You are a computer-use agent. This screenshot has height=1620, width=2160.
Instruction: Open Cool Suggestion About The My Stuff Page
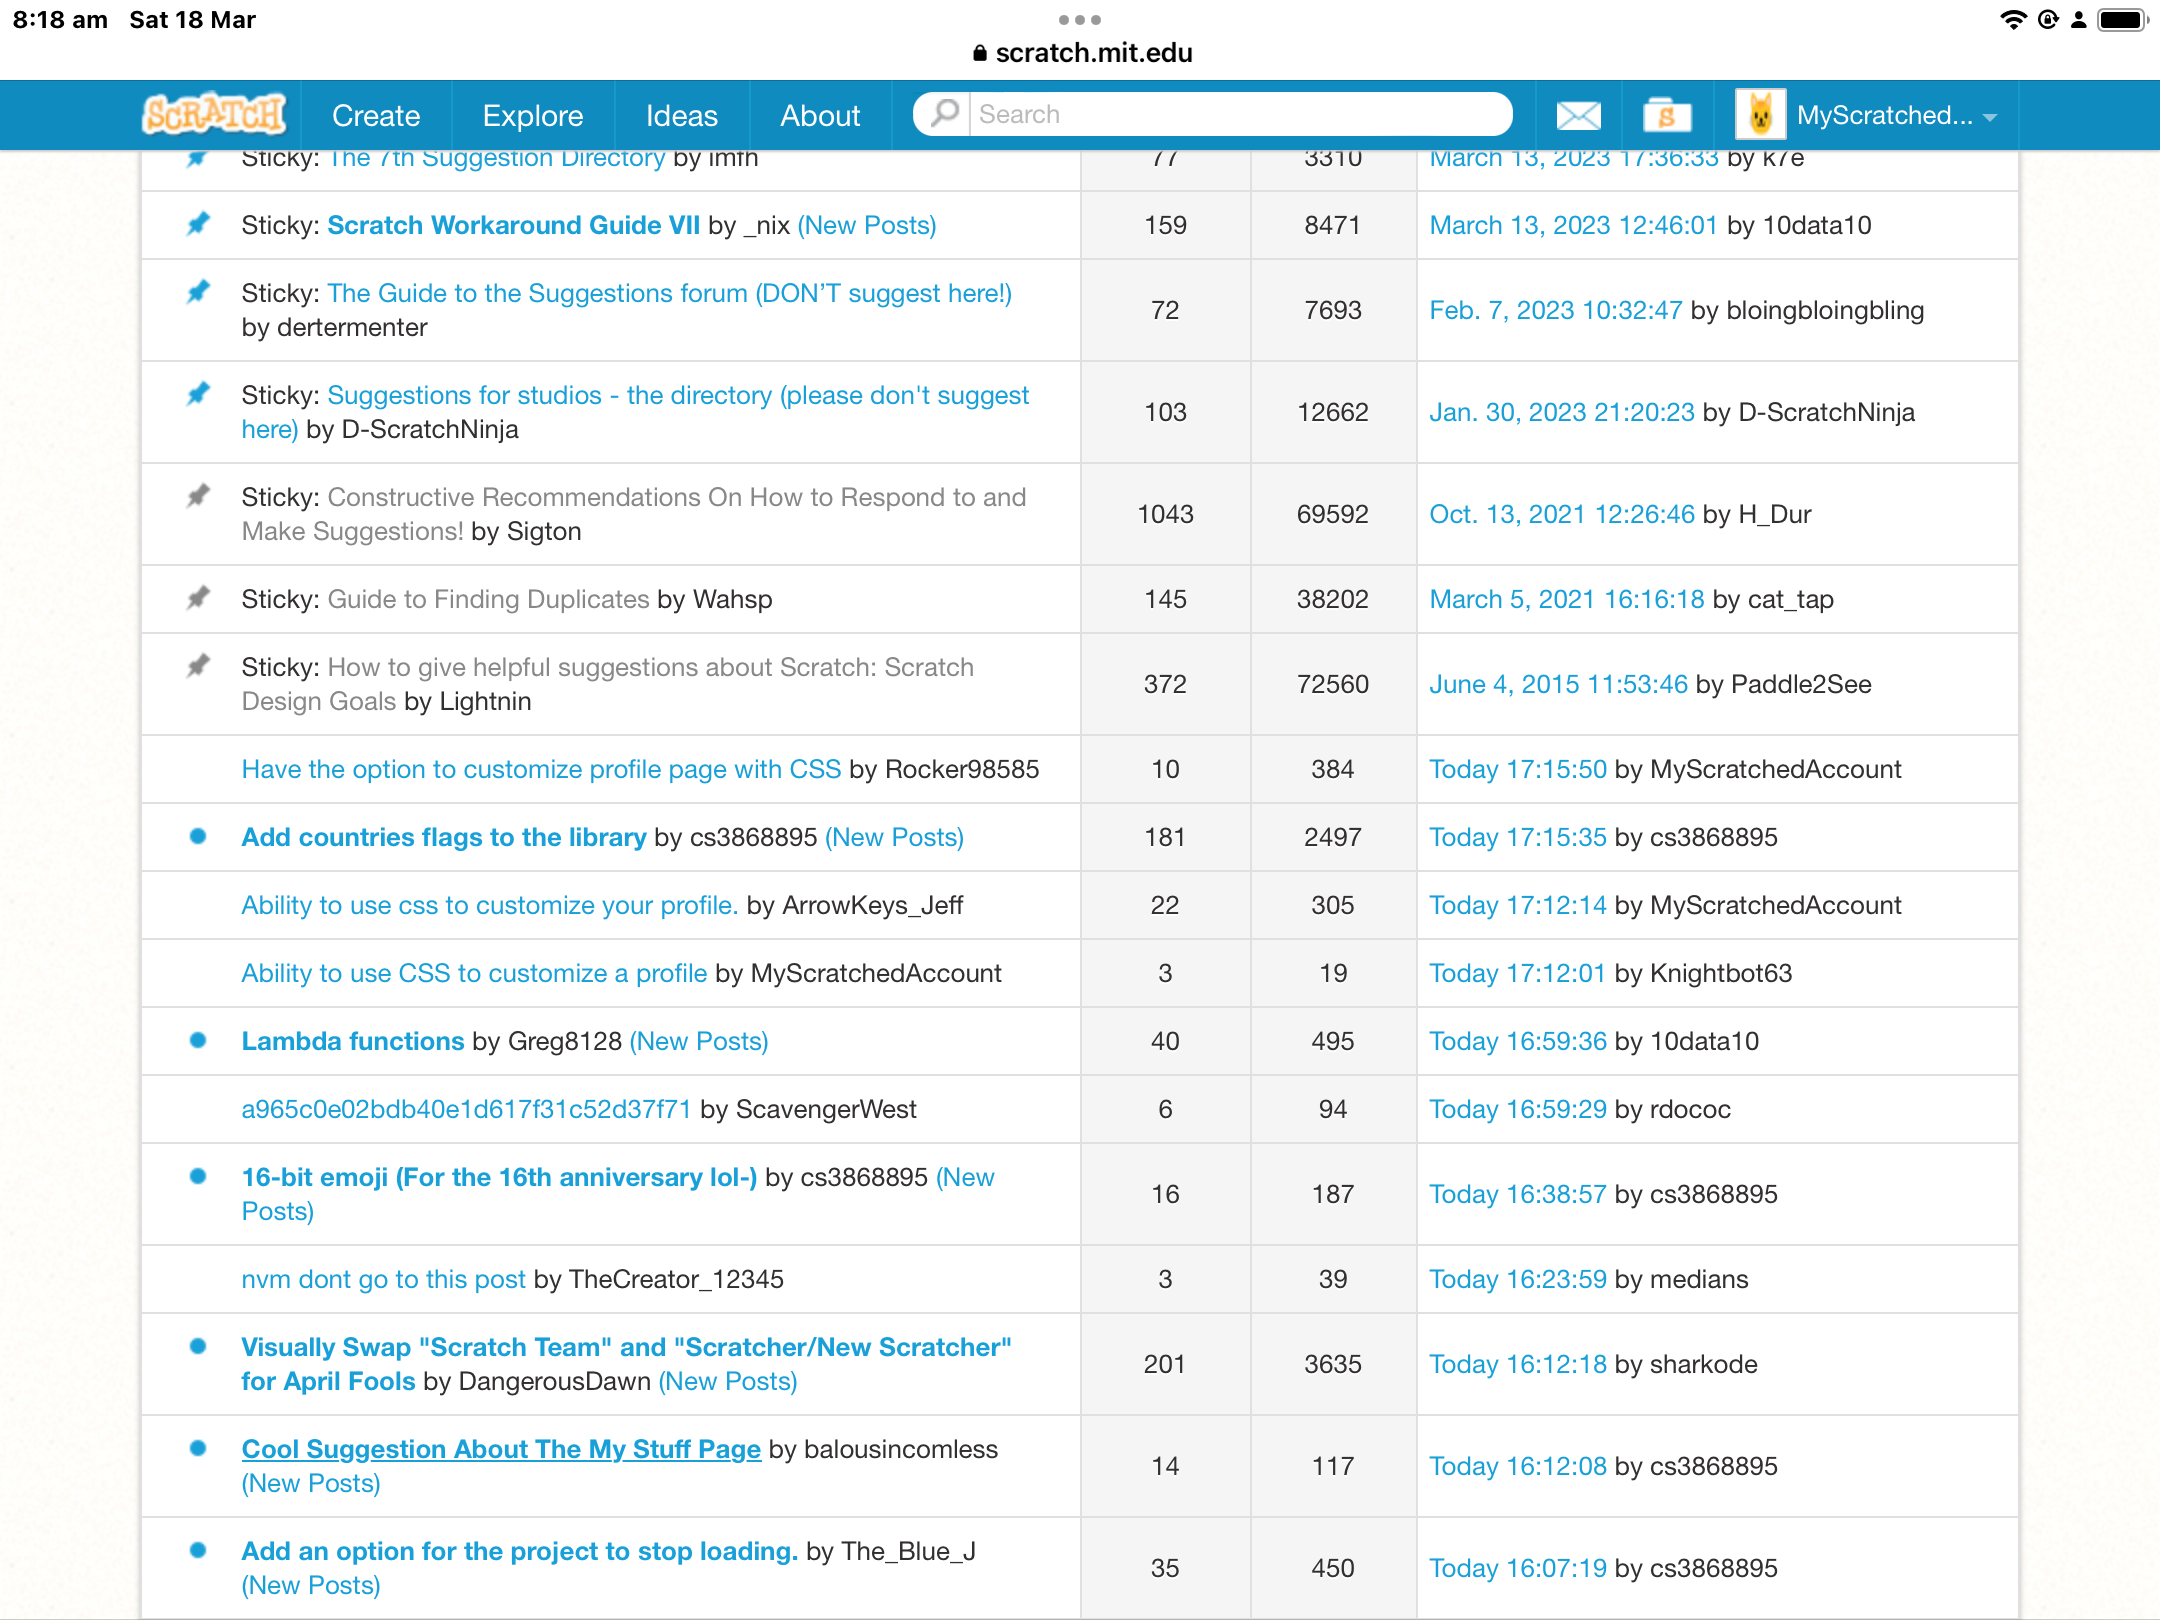point(500,1448)
